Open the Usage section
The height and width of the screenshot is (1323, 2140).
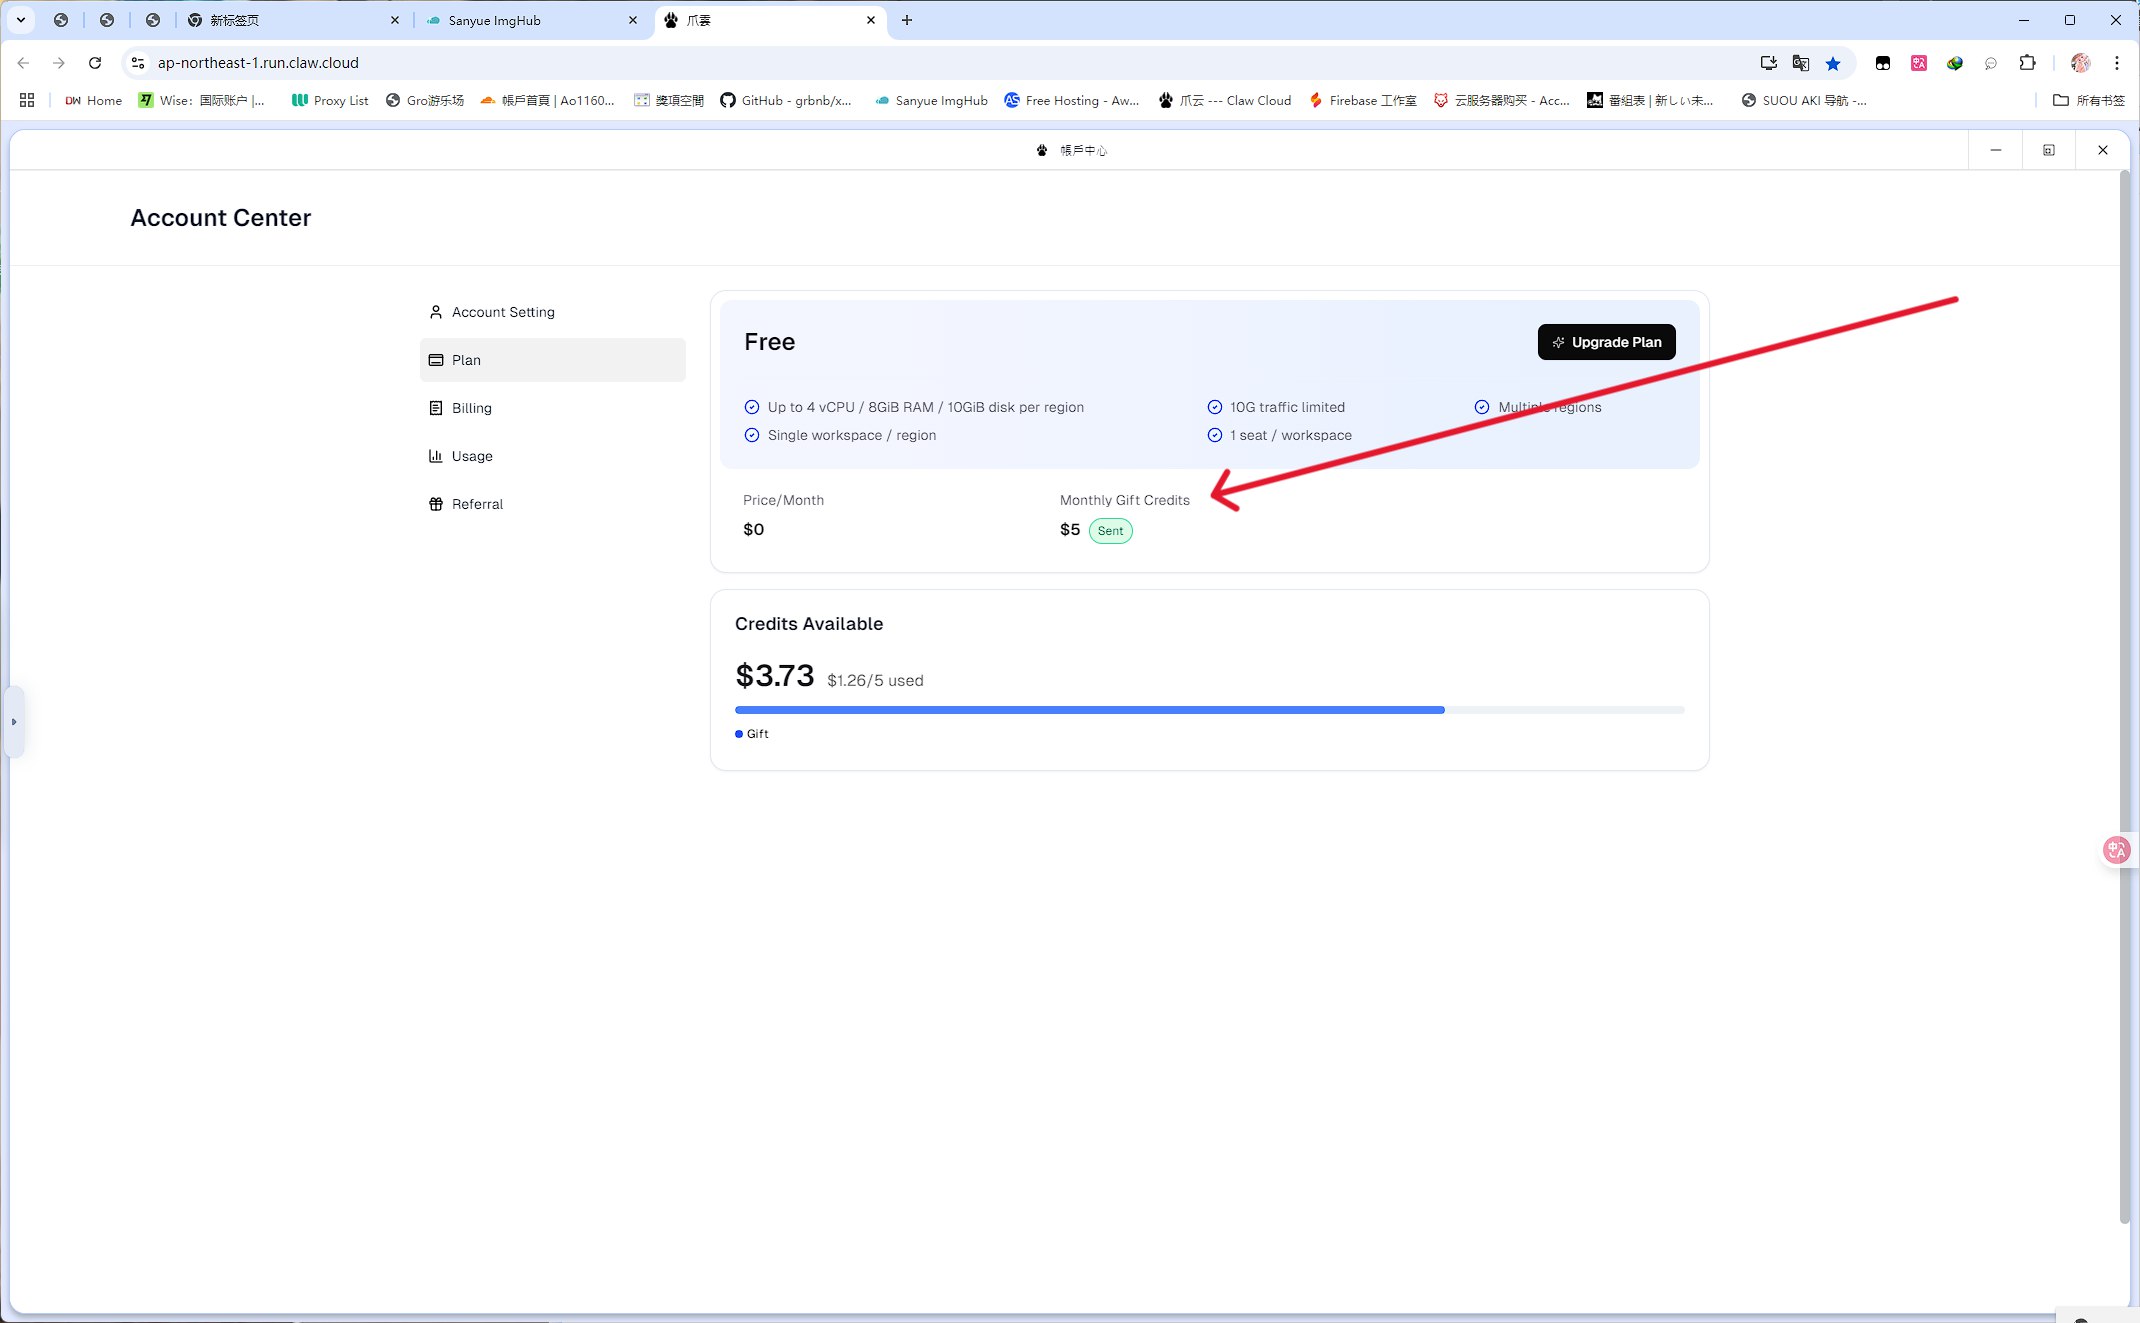pyautogui.click(x=471, y=456)
